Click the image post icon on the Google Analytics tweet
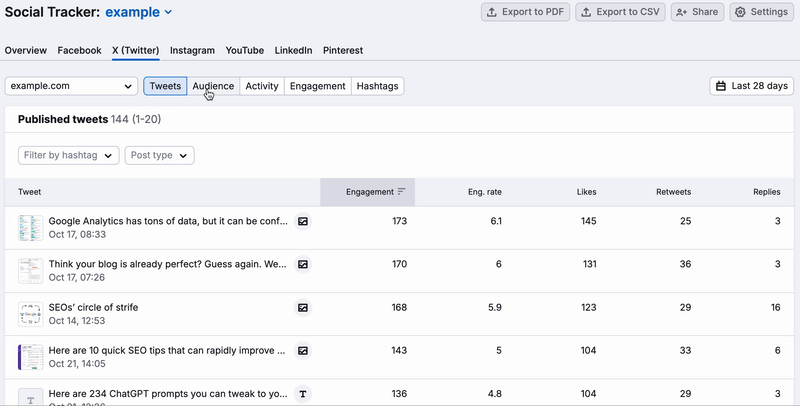 (303, 221)
